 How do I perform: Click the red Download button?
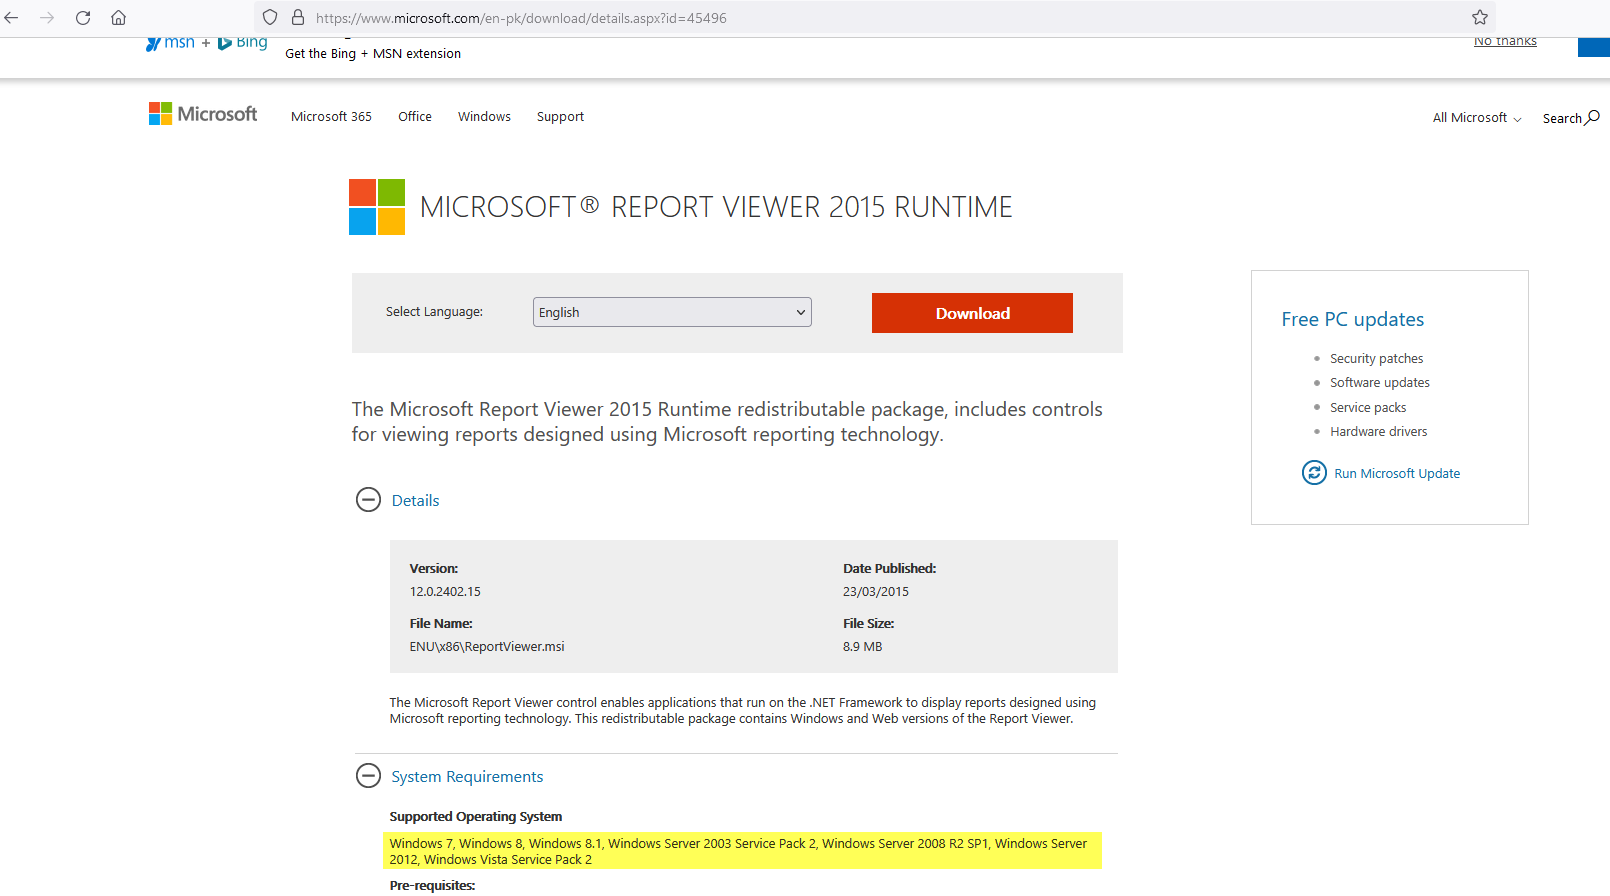click(x=972, y=313)
